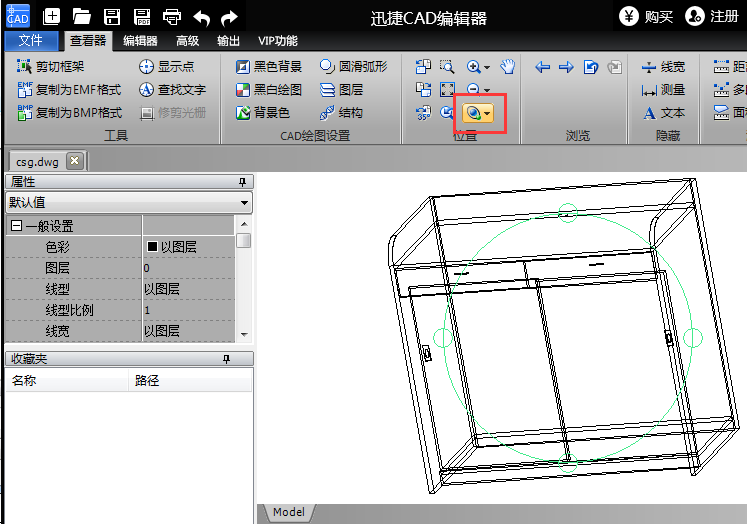This screenshot has height=524, width=747.
Task: Close the csg.dwg document tab
Action: coord(74,160)
